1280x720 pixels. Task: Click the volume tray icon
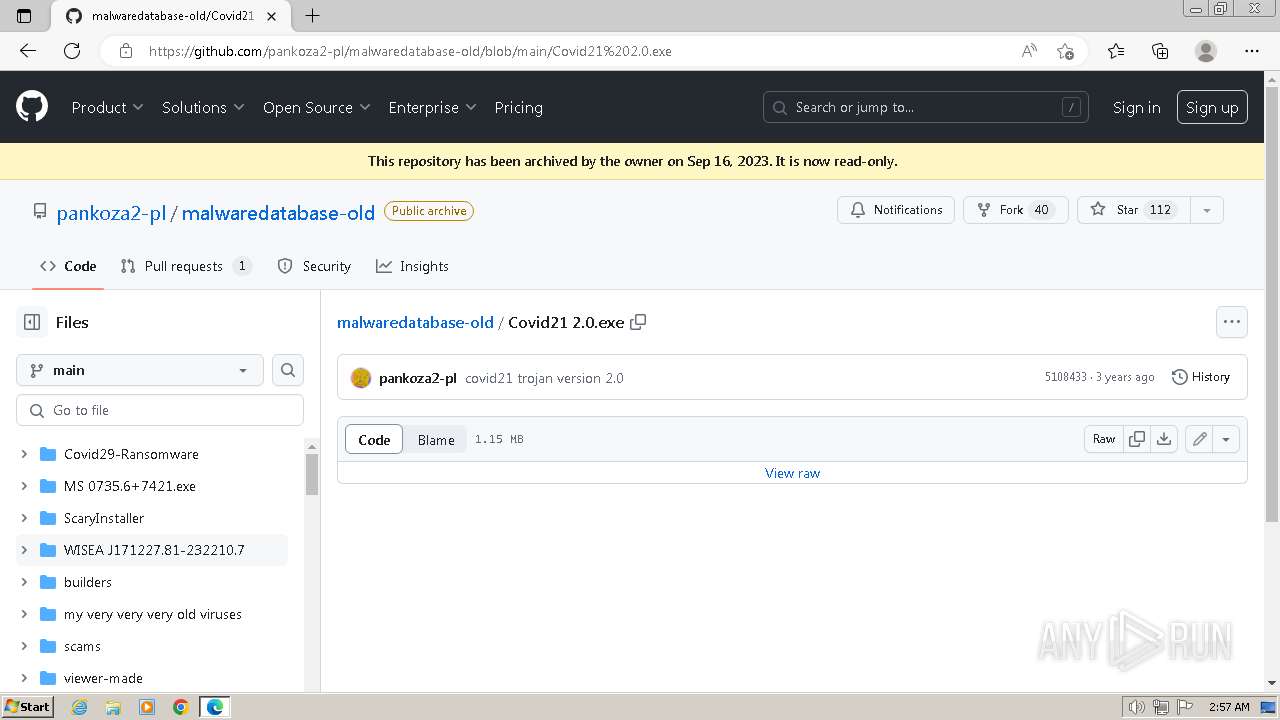click(1137, 707)
